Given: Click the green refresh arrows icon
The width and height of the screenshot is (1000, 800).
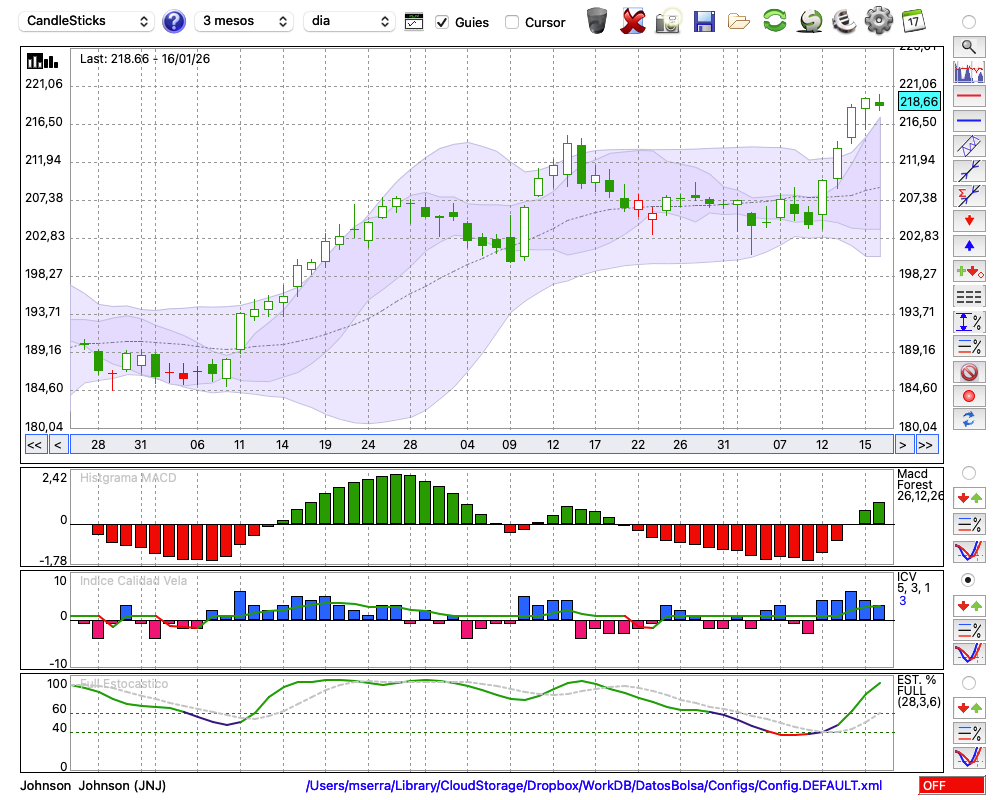Looking at the screenshot, I should point(774,21).
